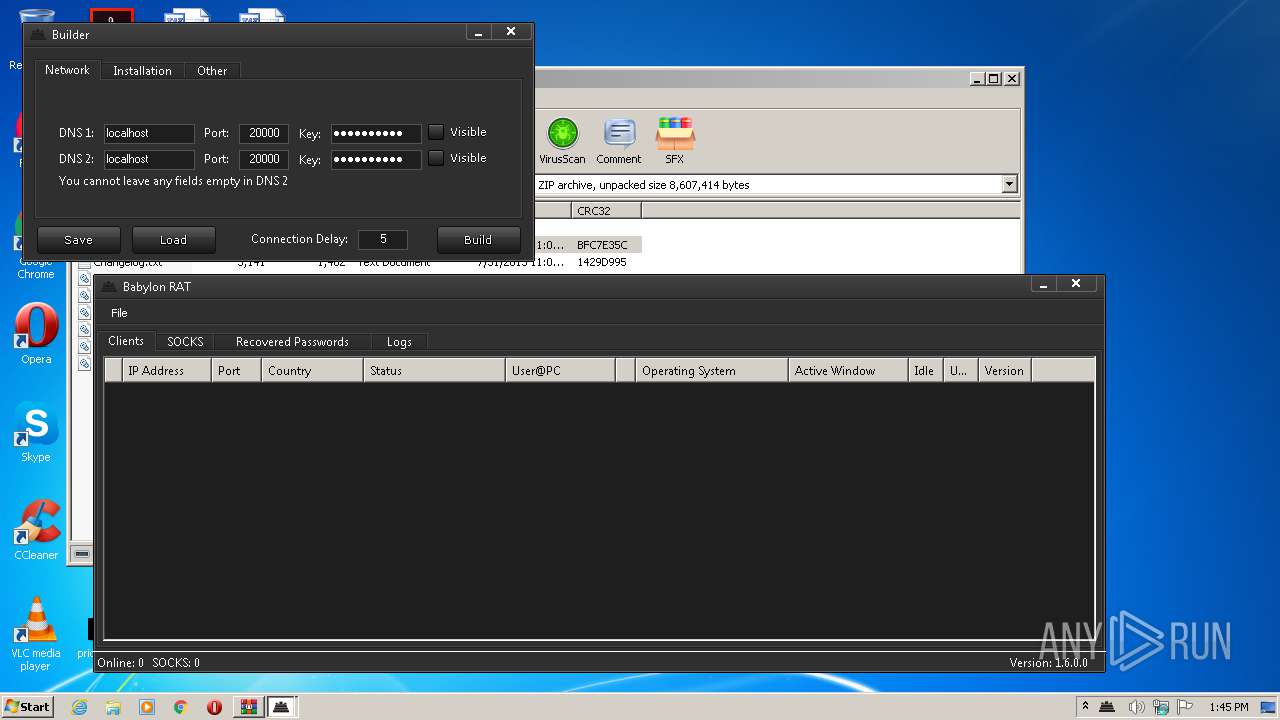Launch Google Chrome from the taskbar
Screen dimensions: 1280x720
[x=181, y=707]
